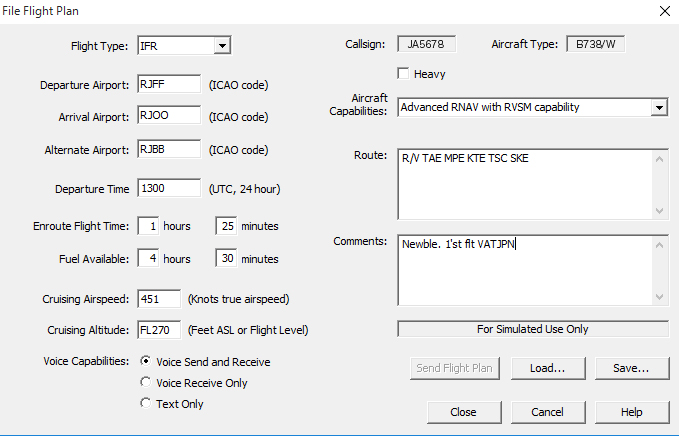Focus the Cruising Airspeed field
Viewport: 679px width, 436px height.
[159, 299]
